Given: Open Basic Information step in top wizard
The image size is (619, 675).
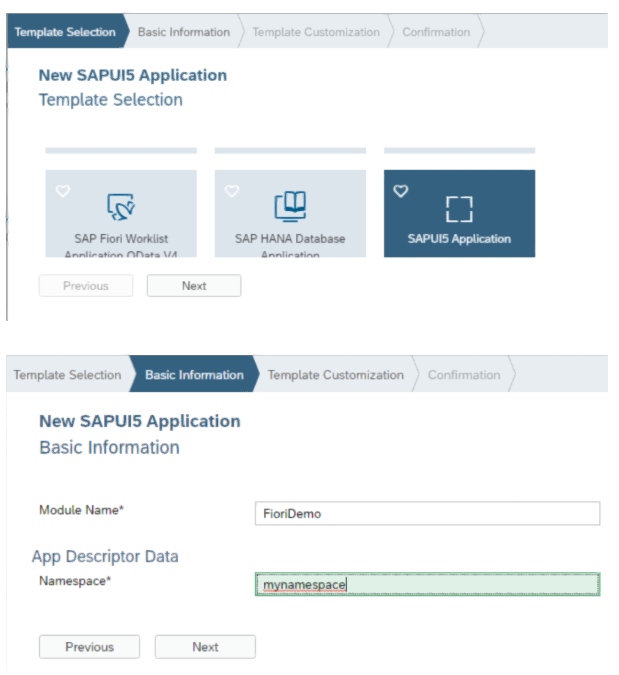Looking at the screenshot, I should coord(184,32).
